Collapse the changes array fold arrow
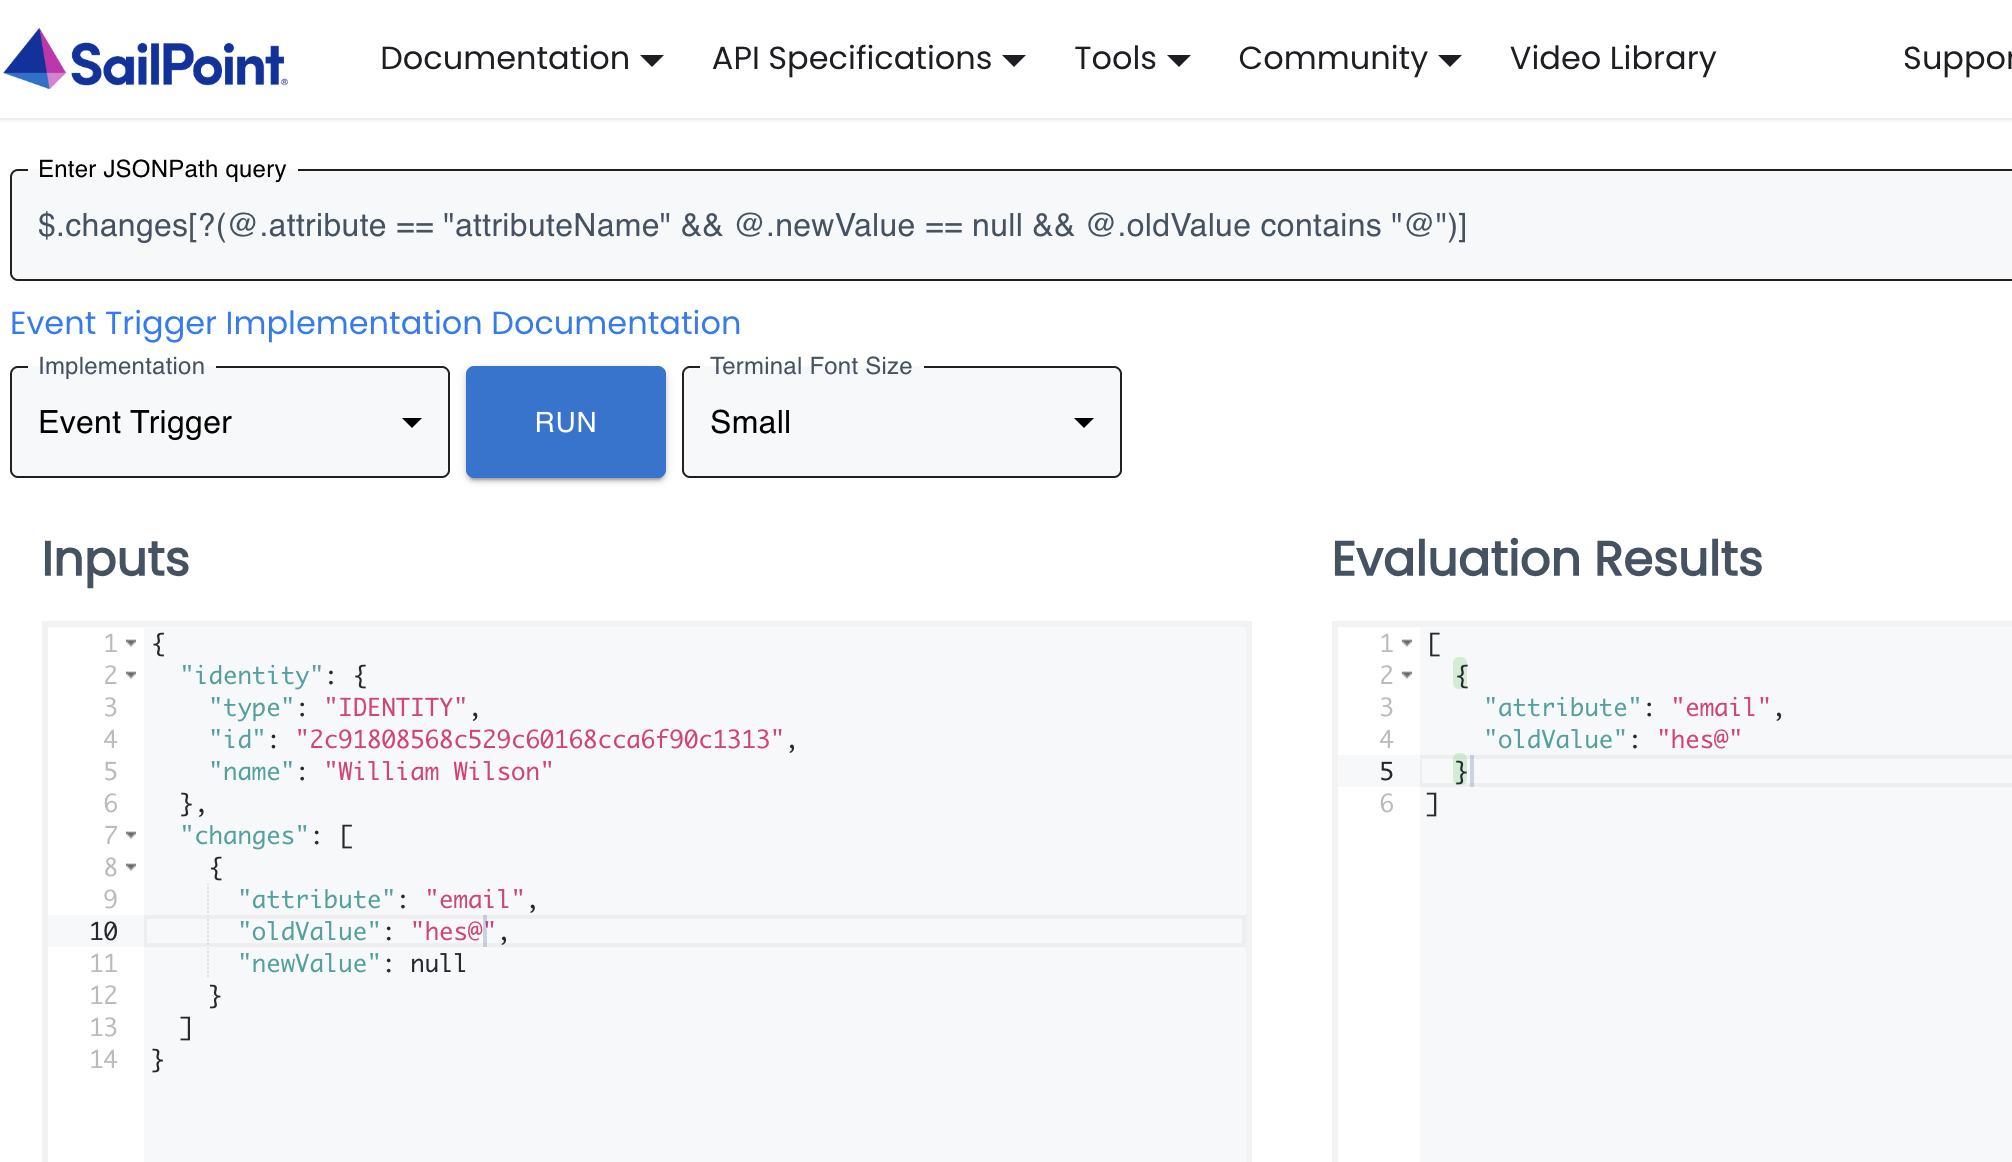Image resolution: width=2012 pixels, height=1162 pixels. (131, 835)
